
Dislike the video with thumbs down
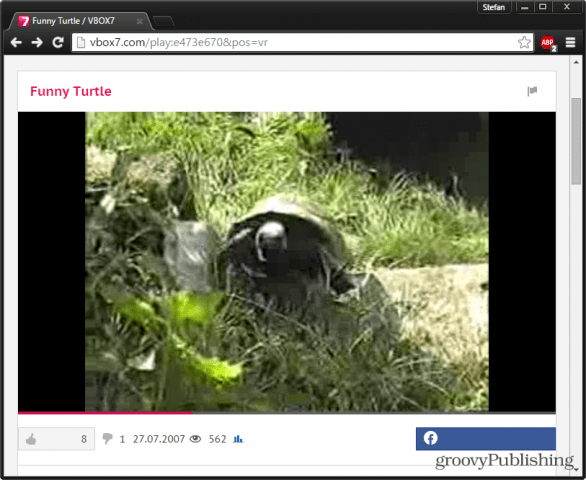(108, 439)
